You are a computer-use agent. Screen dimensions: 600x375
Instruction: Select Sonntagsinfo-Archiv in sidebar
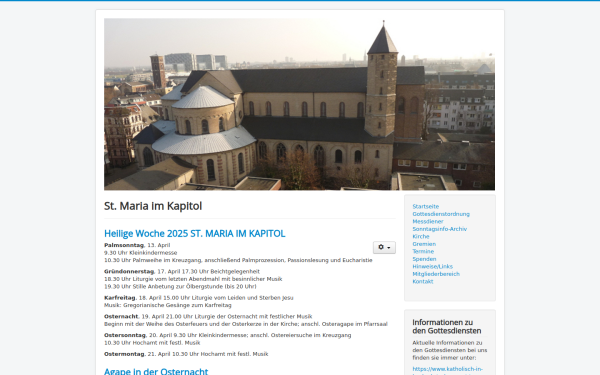(440, 229)
